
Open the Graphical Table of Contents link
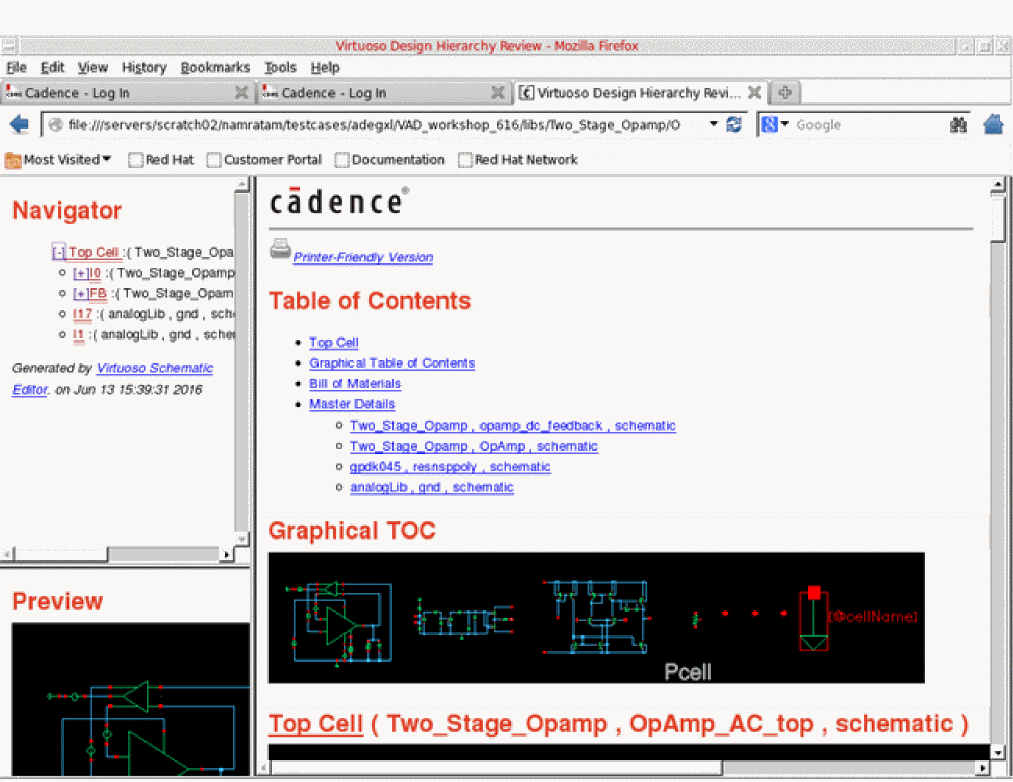pyautogui.click(x=392, y=363)
